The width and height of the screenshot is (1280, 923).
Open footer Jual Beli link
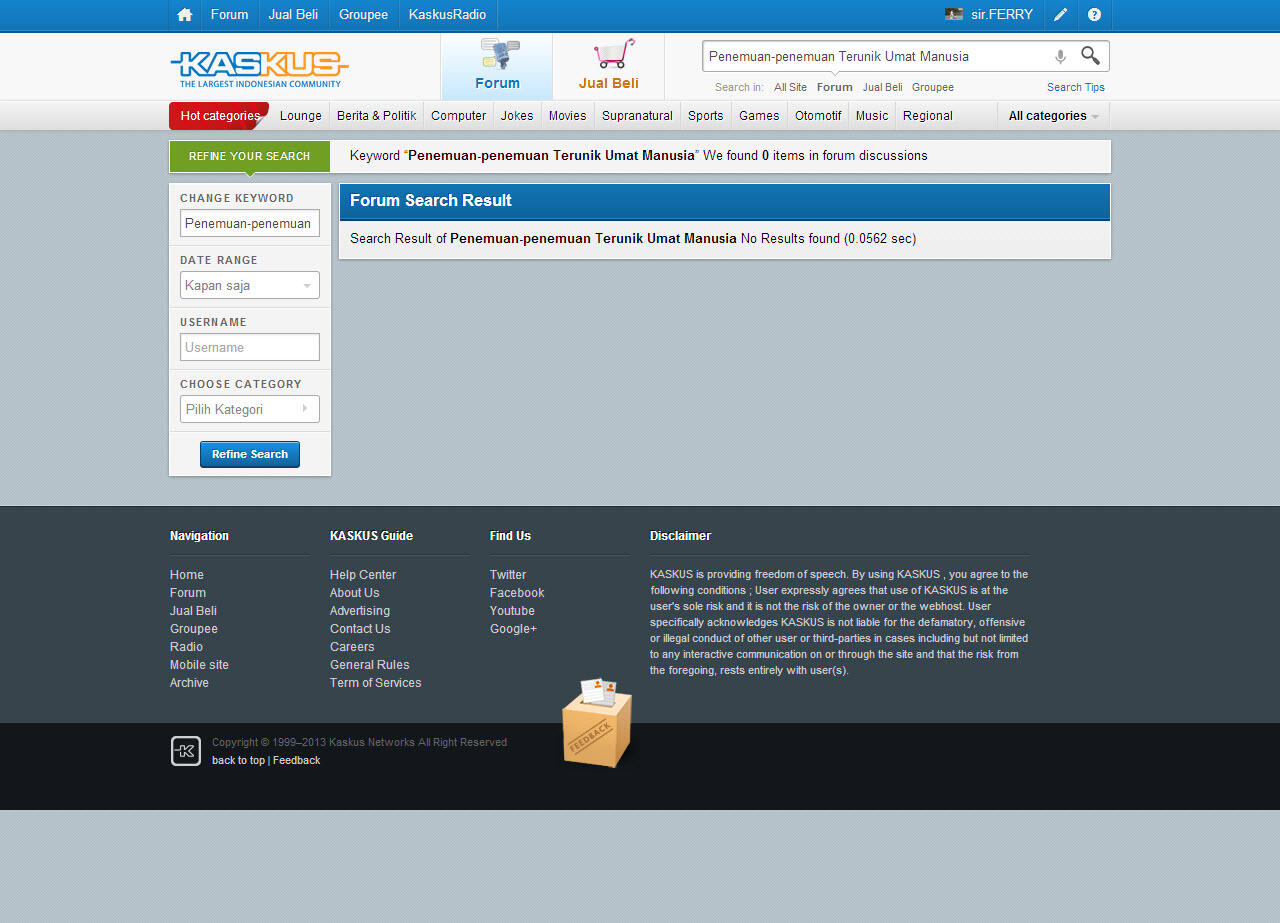point(193,611)
